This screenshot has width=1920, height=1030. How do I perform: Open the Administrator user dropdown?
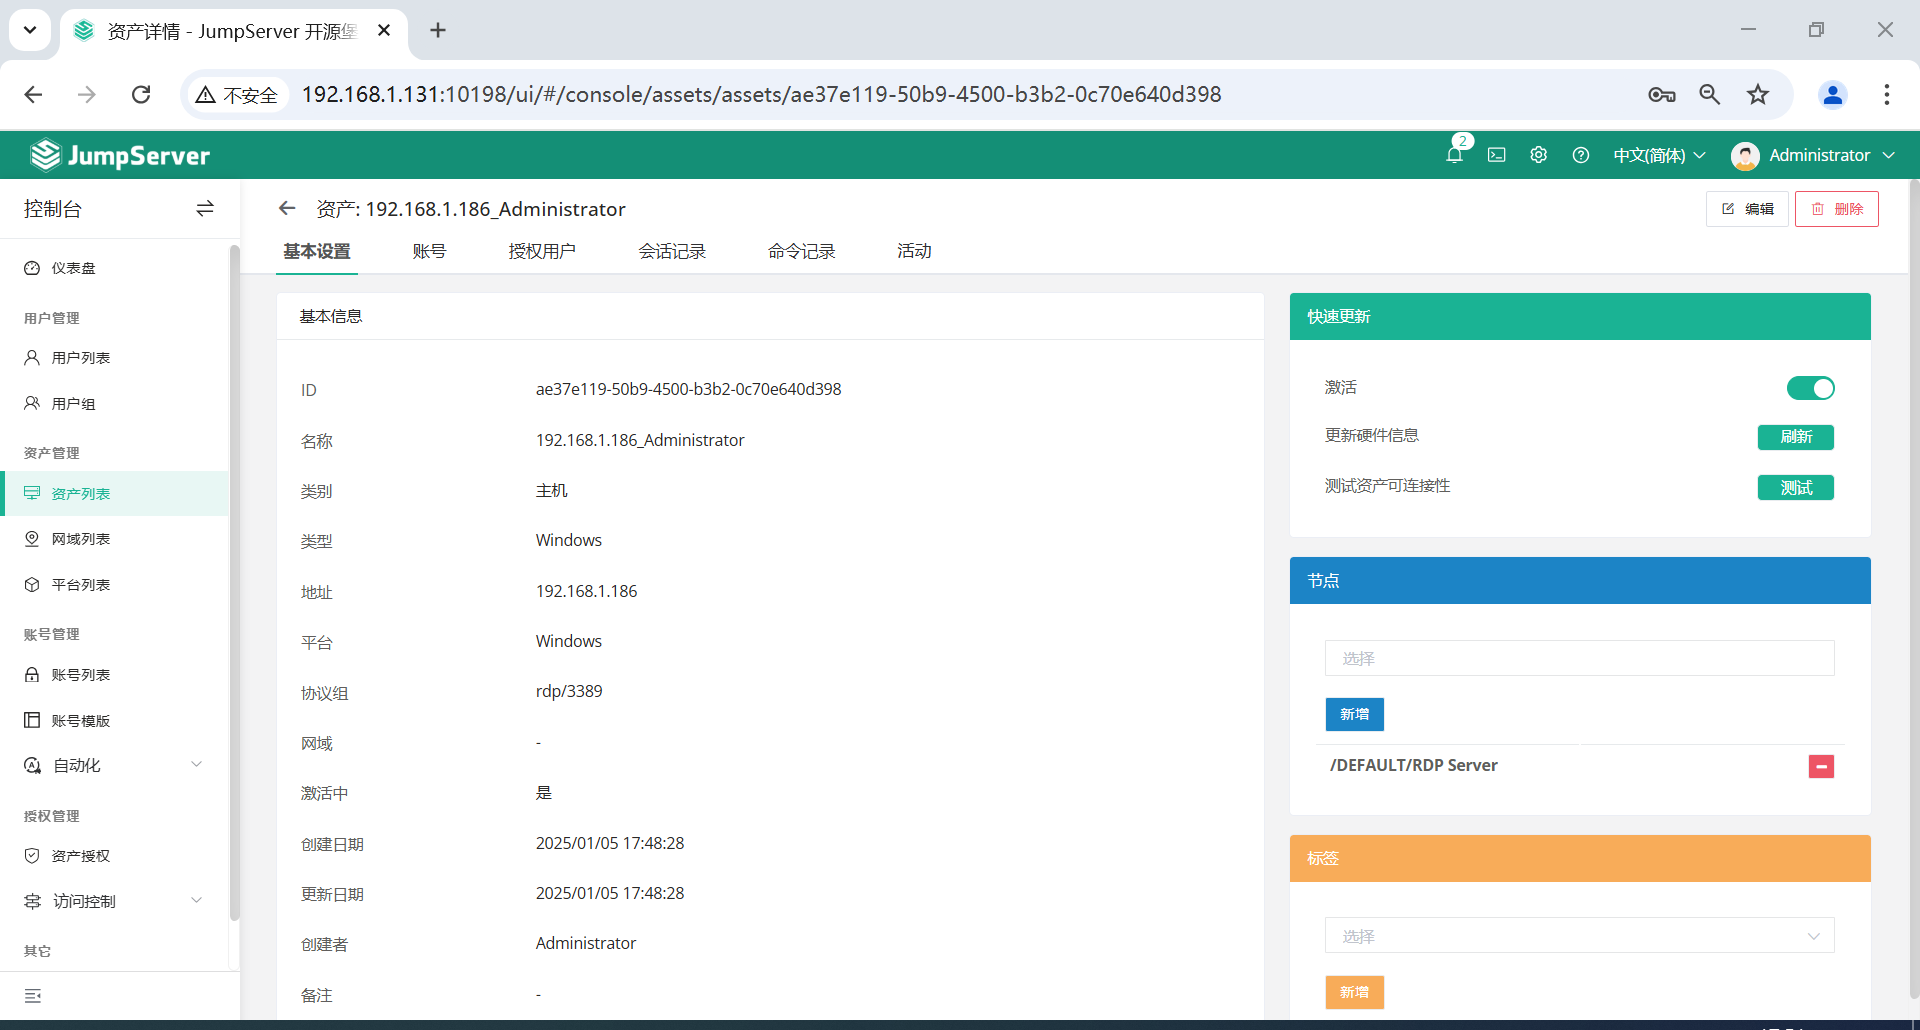(x=1813, y=155)
